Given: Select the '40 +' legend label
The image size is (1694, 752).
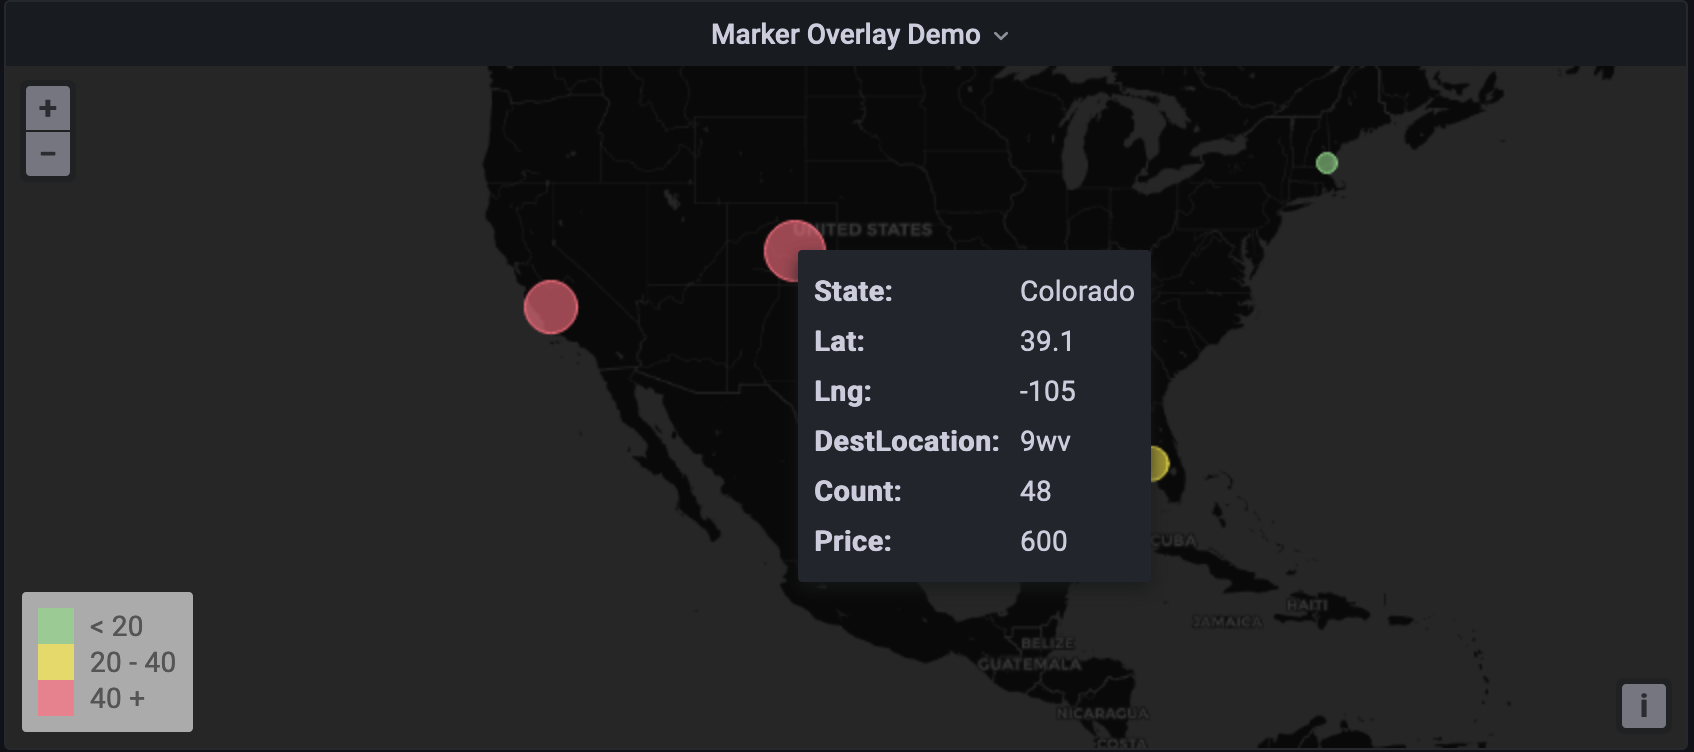Looking at the screenshot, I should tap(117, 698).
